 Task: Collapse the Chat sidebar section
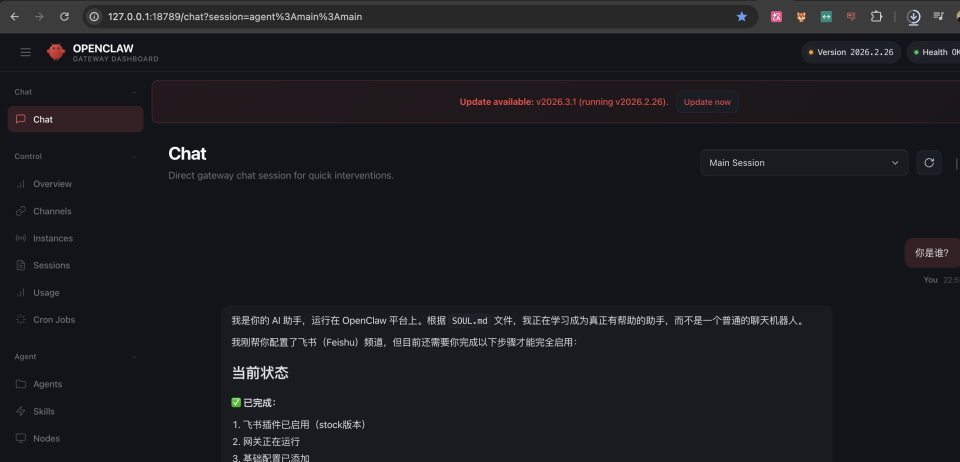tap(134, 92)
